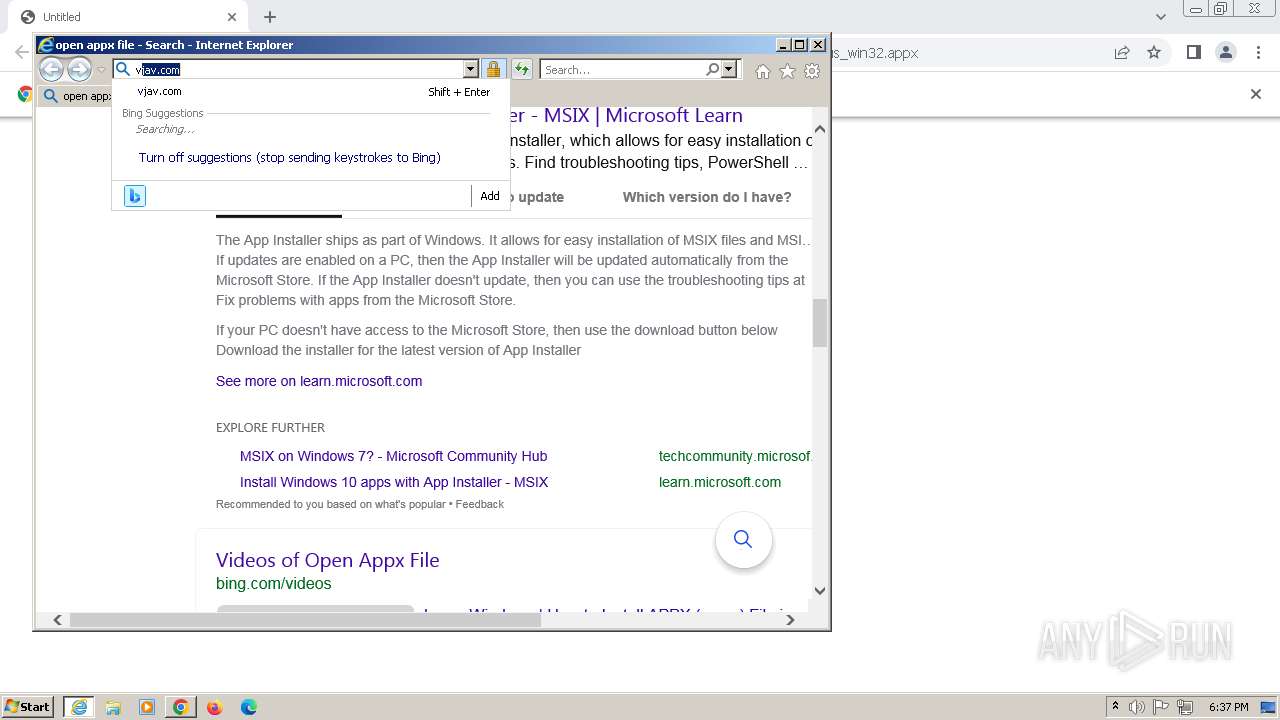Click right arrow of horizontal scrollbar
The height and width of the screenshot is (720, 1280).
[x=790, y=620]
